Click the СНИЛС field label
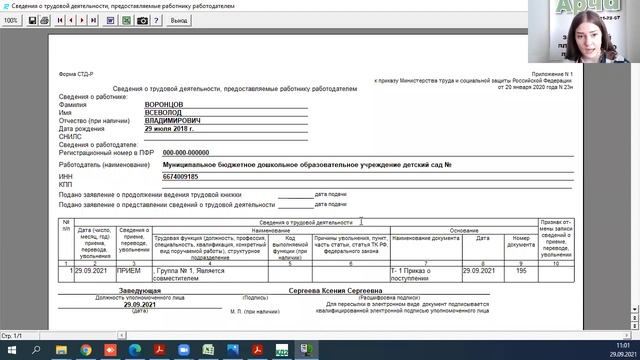Image resolution: width=640 pixels, height=360 pixels. click(70, 137)
